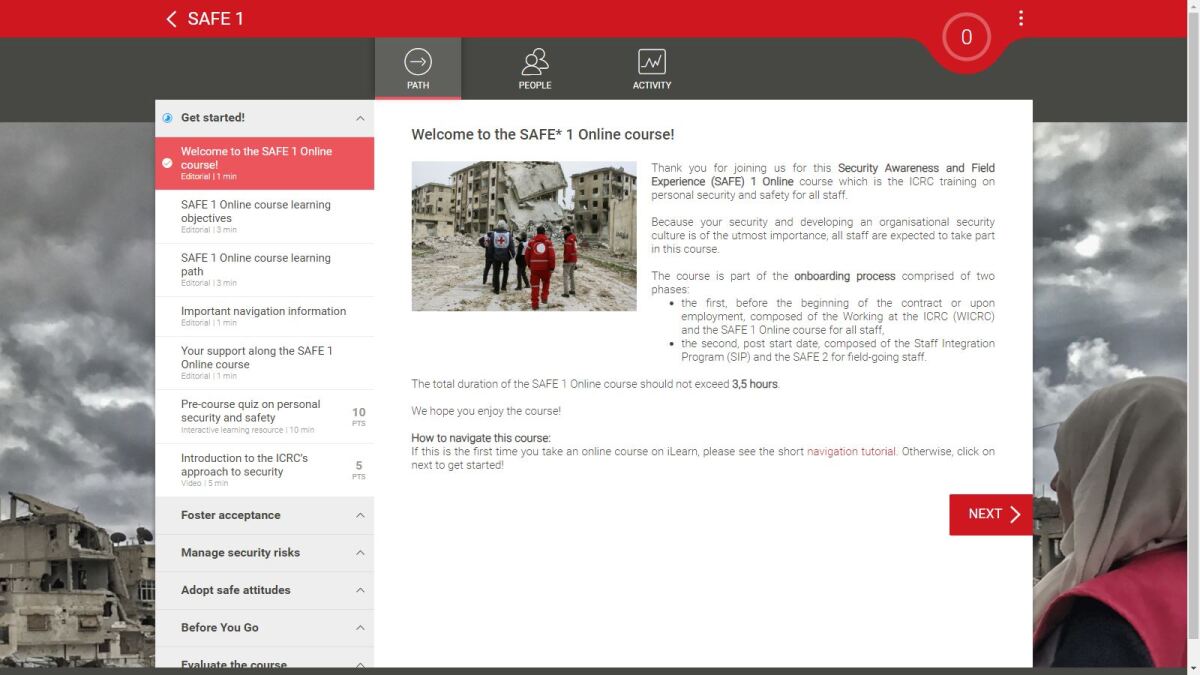
Task: Click the Get started! progress indicator icon
Action: pos(167,118)
